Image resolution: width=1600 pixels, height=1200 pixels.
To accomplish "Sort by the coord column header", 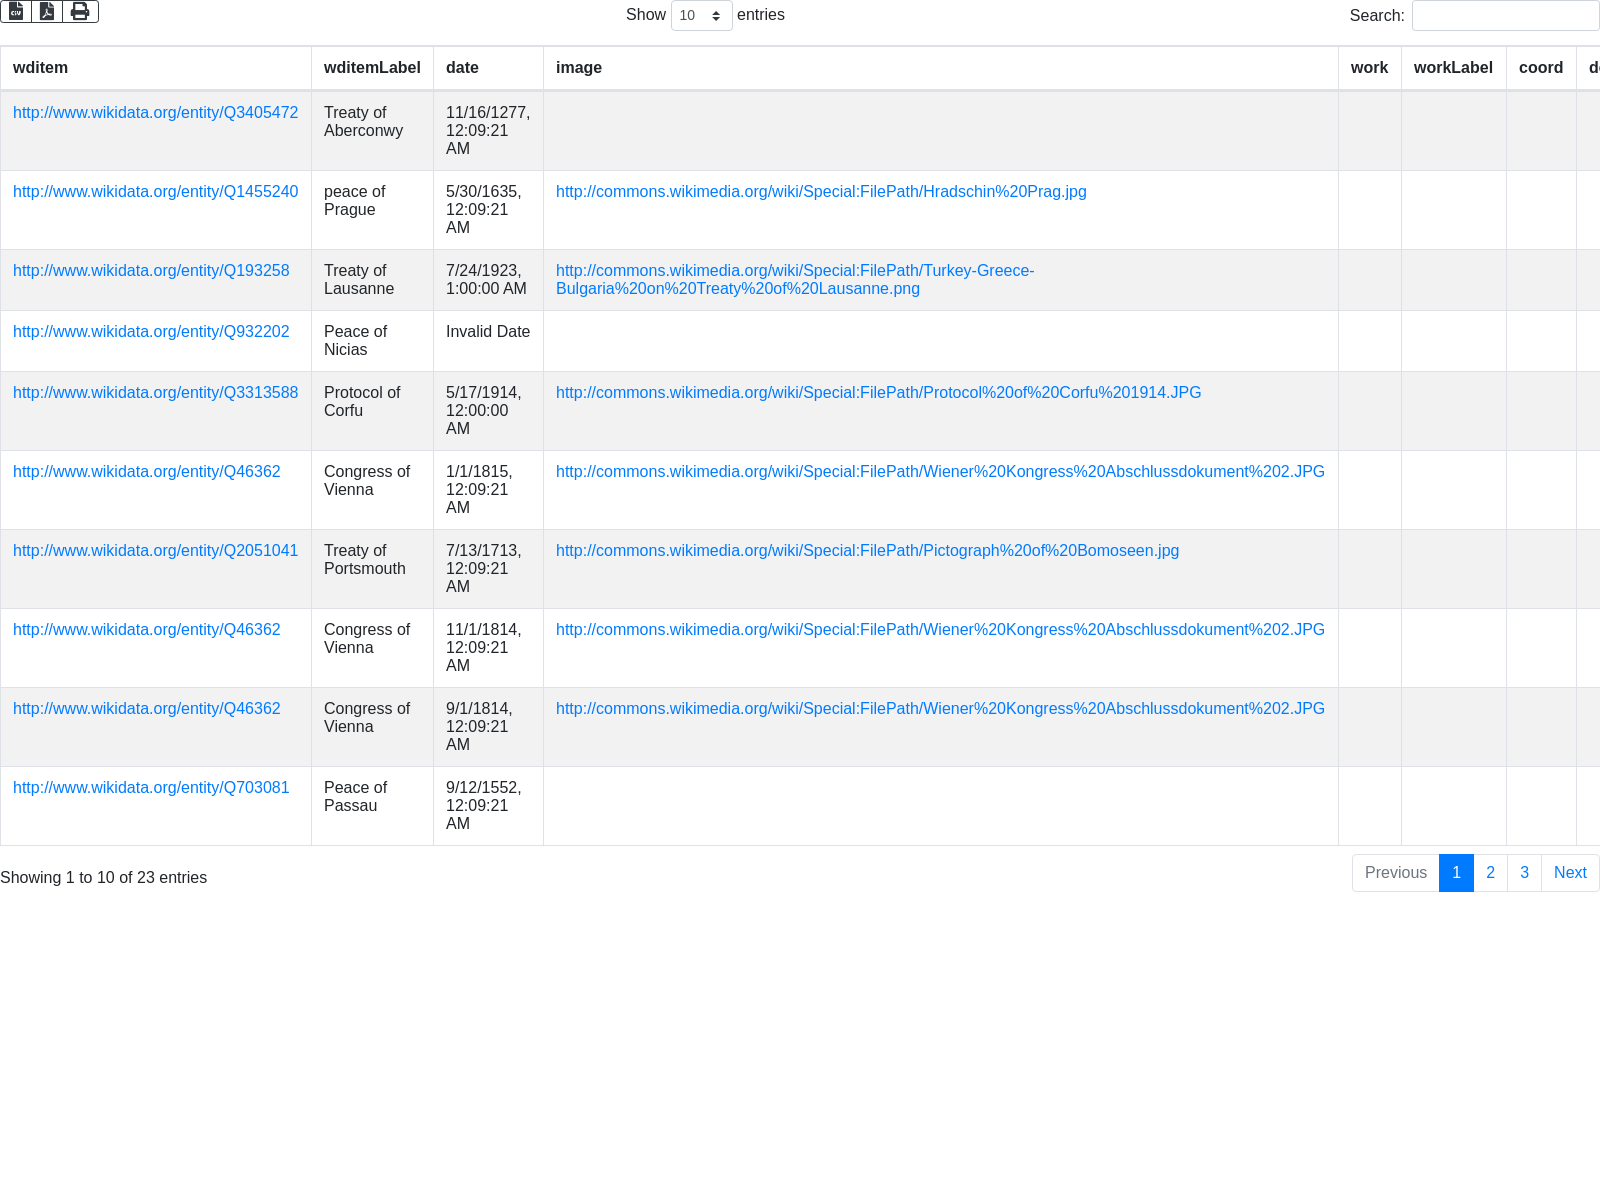I will [x=1540, y=68].
